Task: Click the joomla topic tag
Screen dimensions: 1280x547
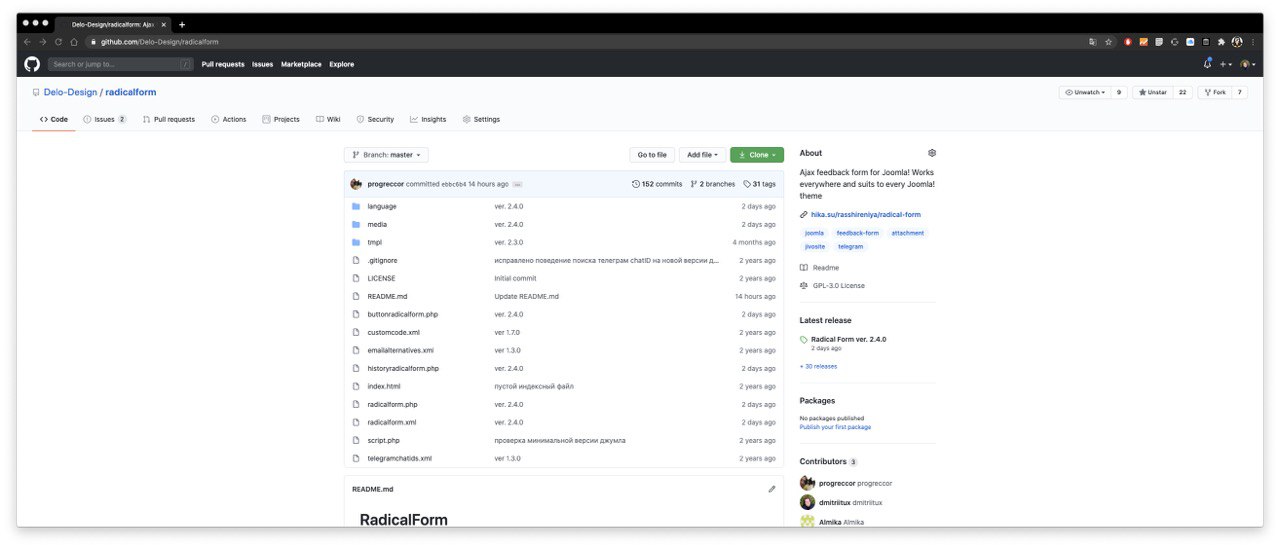Action: point(814,233)
